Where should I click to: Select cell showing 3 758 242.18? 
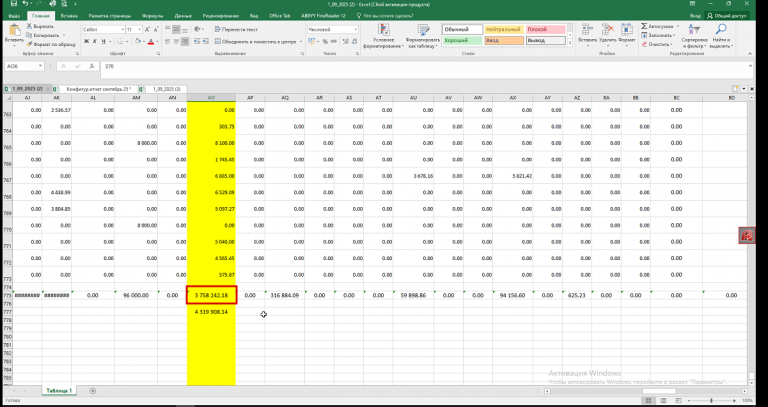tap(212, 295)
